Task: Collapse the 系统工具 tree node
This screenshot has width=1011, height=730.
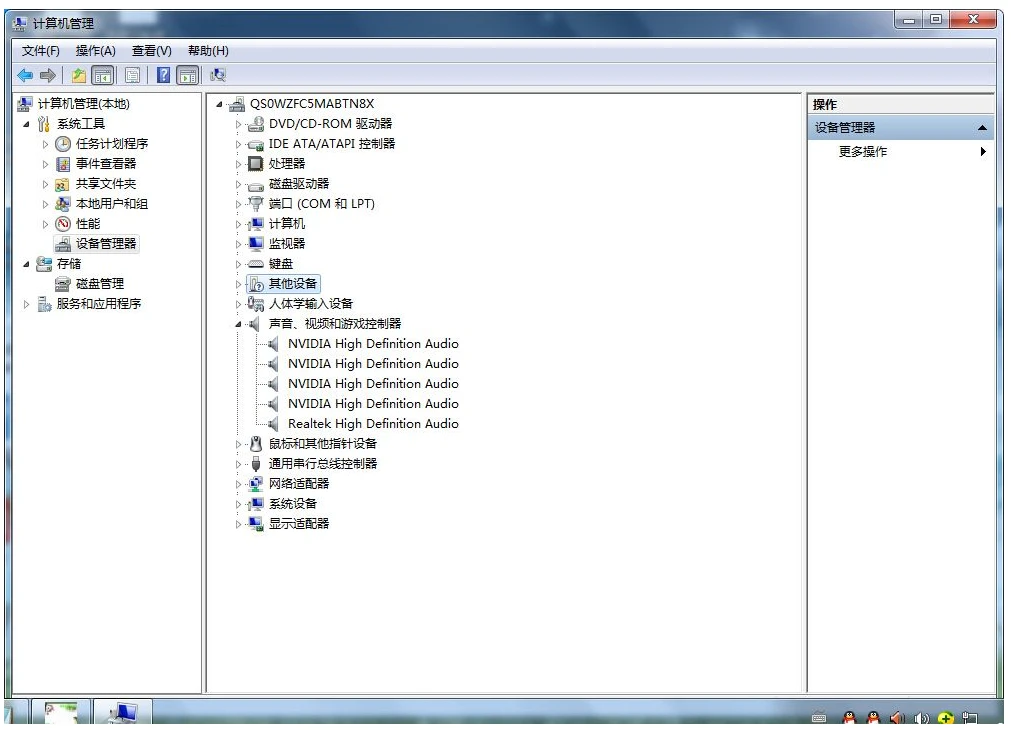Action: click(x=26, y=124)
